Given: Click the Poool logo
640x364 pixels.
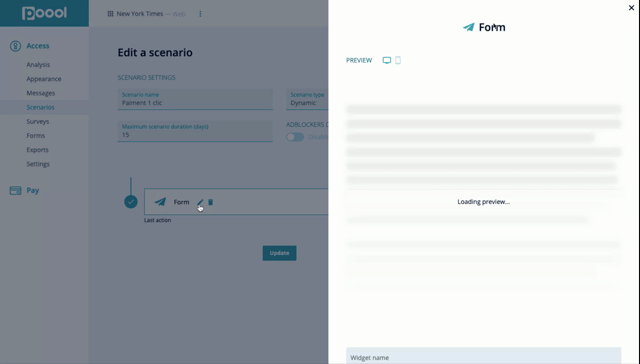Looking at the screenshot, I should 44,13.
